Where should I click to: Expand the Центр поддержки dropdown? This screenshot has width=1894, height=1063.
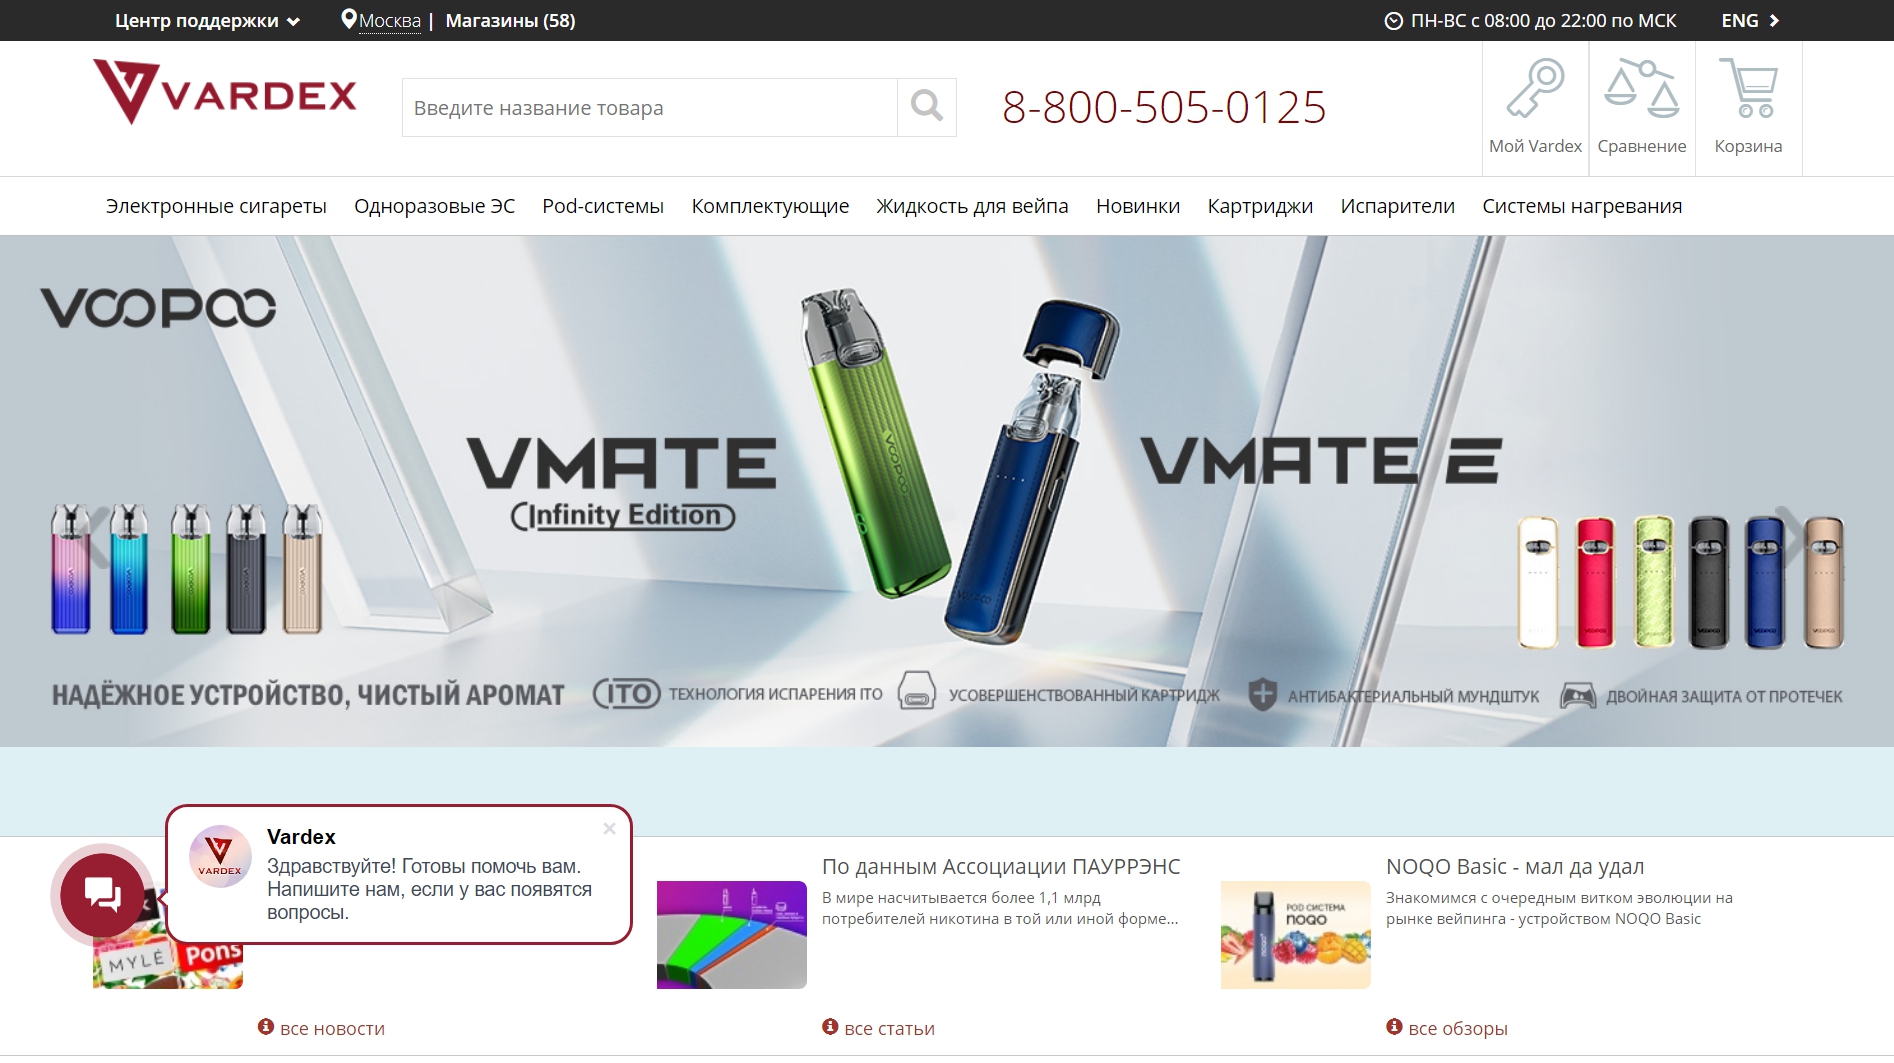click(x=207, y=21)
